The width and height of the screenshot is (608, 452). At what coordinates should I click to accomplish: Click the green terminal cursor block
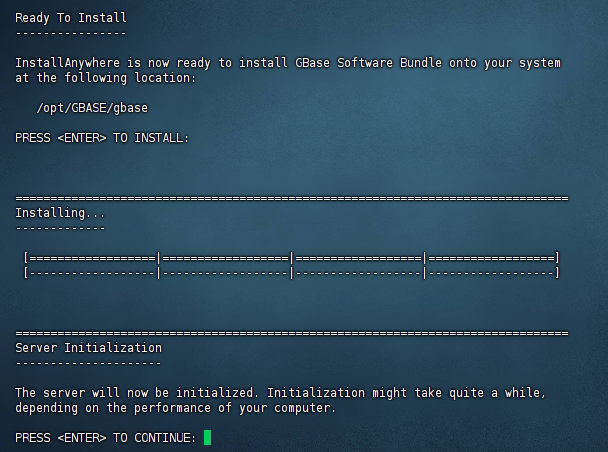(207, 437)
